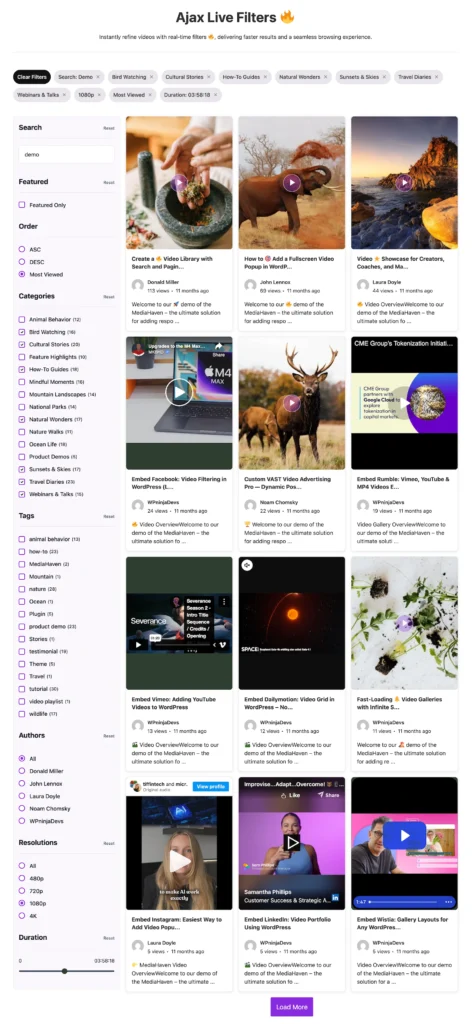The width and height of the screenshot is (472, 1024).
Task: Remove the 'Search: Demo' filter chip
Action: [x=98, y=77]
